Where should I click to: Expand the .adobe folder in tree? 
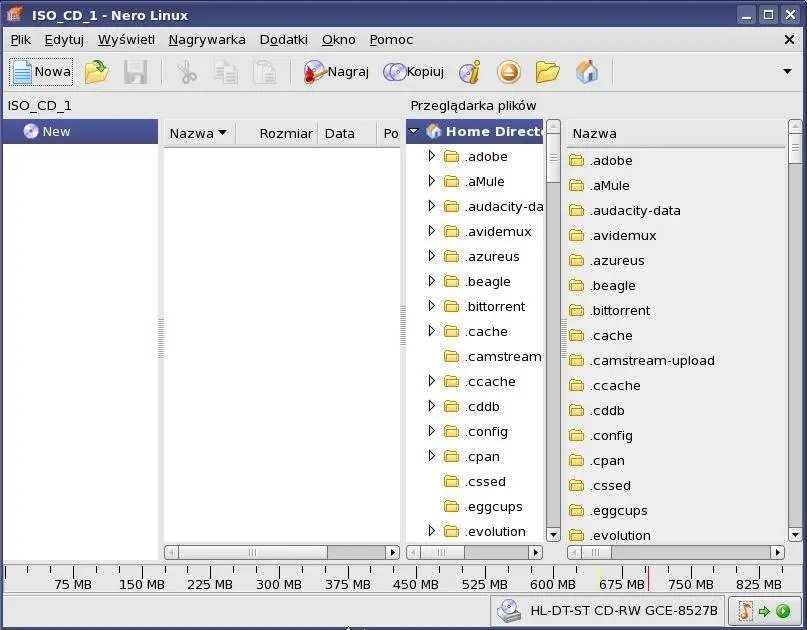click(432, 155)
